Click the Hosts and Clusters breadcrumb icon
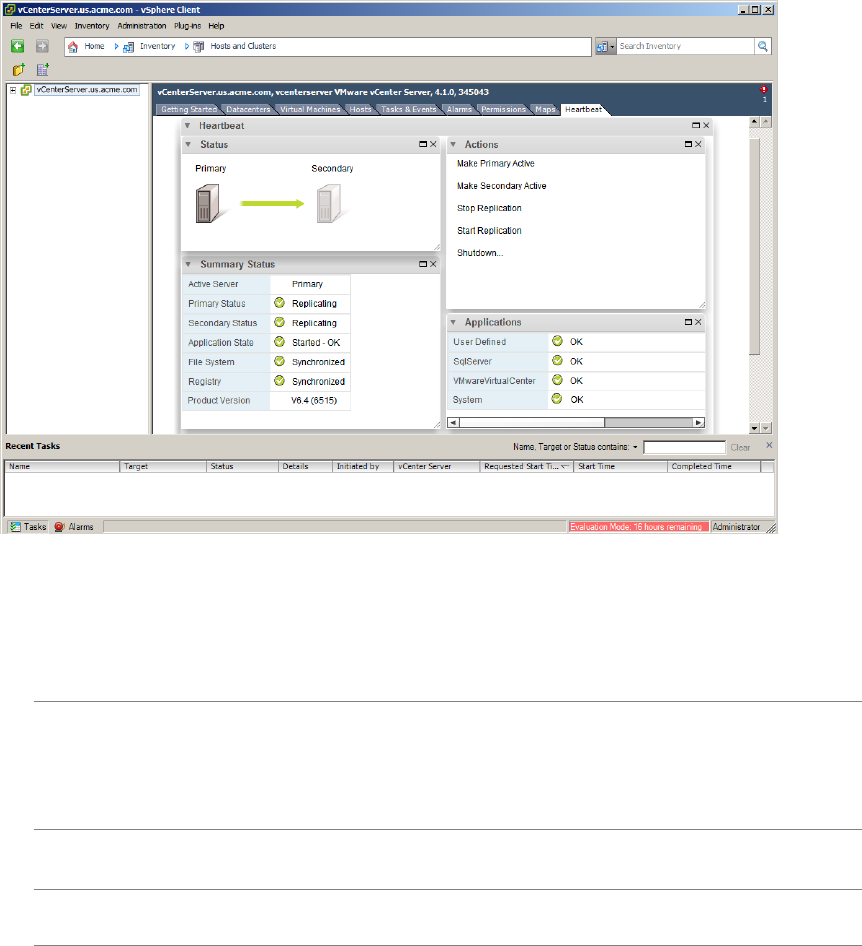Viewport: 862px width, 946px height. (x=198, y=46)
